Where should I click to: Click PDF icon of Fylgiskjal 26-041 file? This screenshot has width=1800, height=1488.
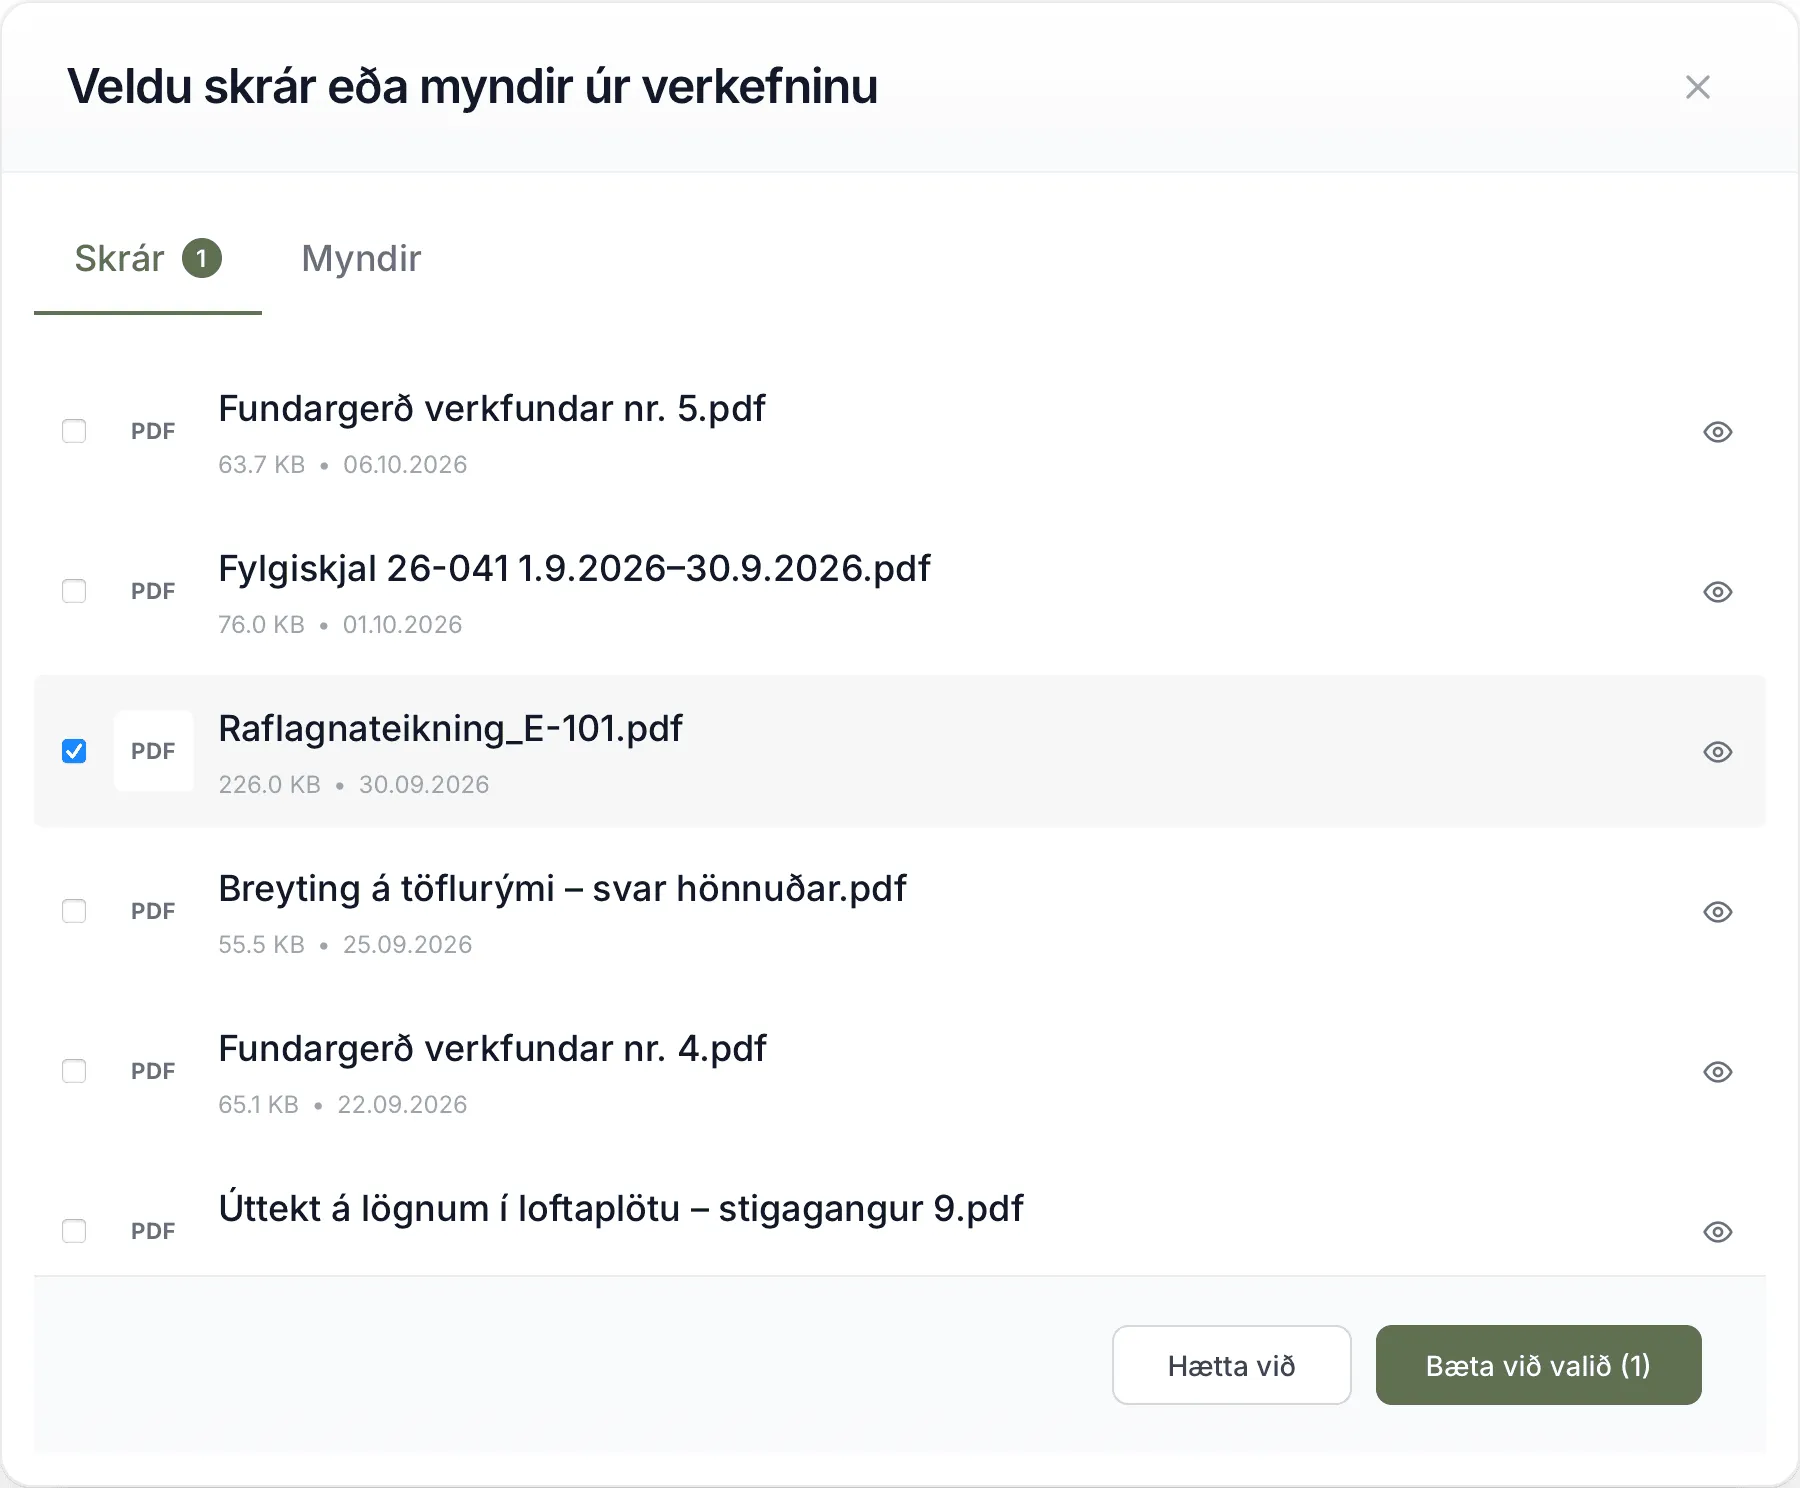click(x=153, y=591)
